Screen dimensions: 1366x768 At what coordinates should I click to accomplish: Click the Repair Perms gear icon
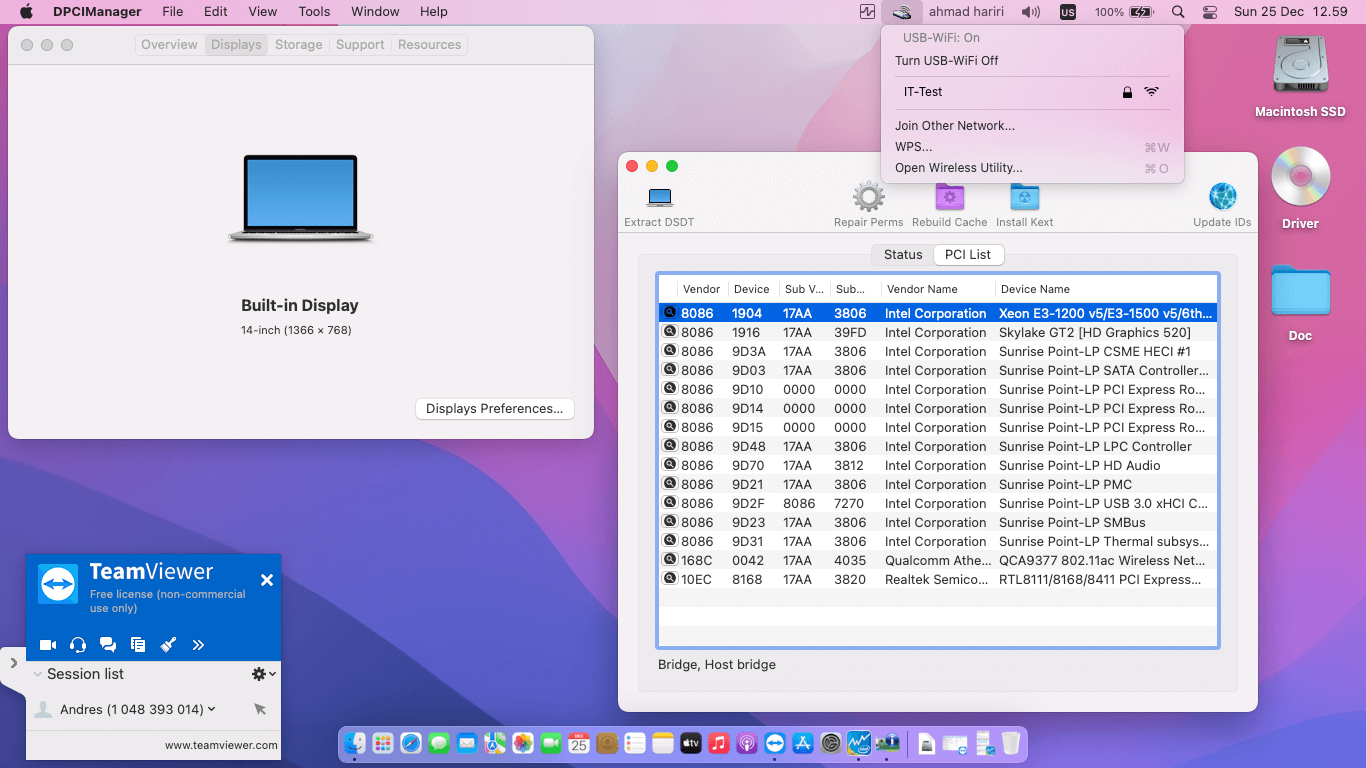pyautogui.click(x=868, y=197)
